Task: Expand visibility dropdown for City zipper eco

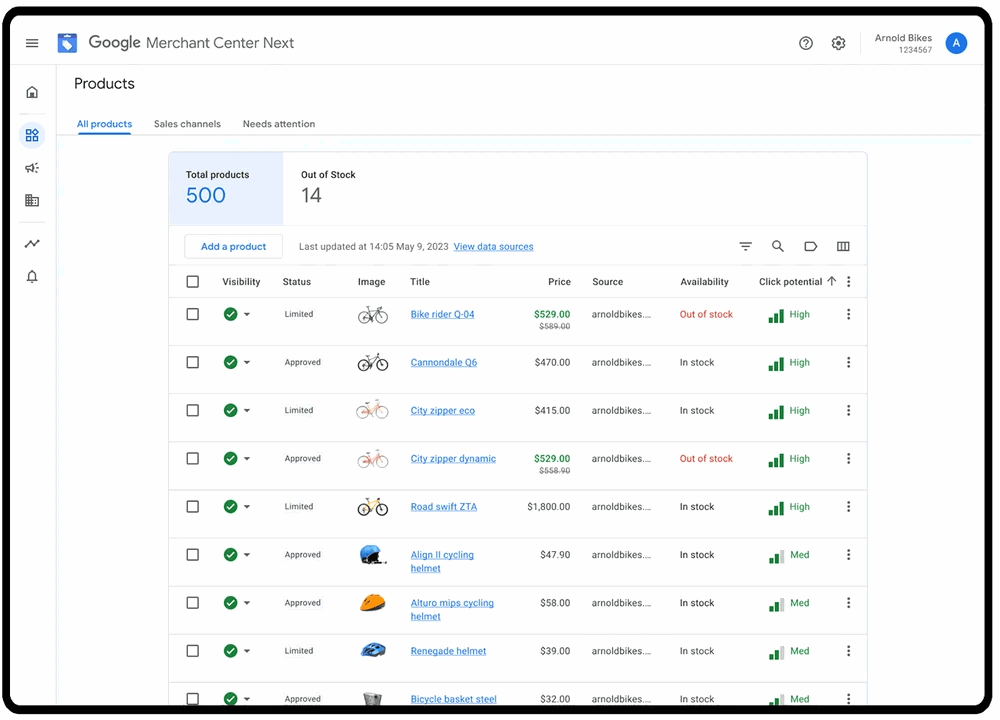Action: [x=247, y=411]
